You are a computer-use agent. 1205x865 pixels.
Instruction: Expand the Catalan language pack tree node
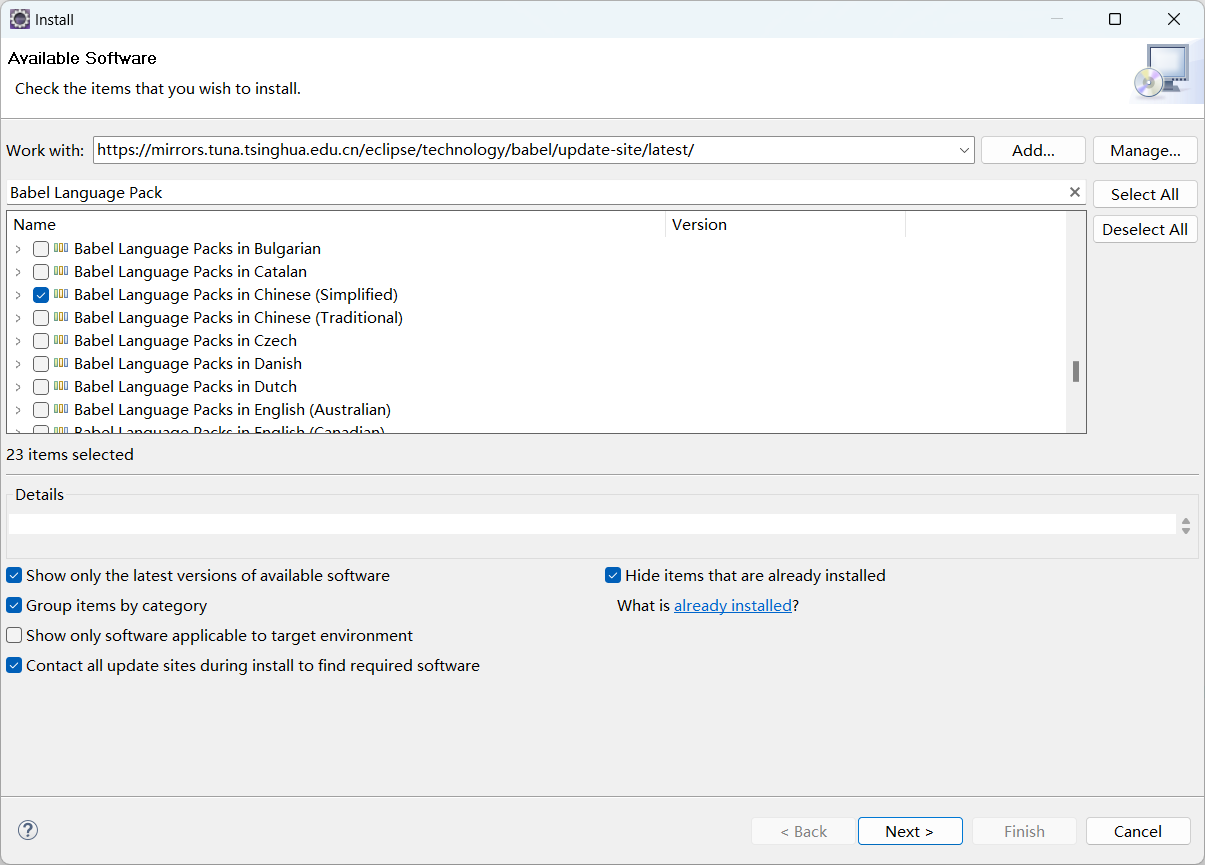[18, 272]
